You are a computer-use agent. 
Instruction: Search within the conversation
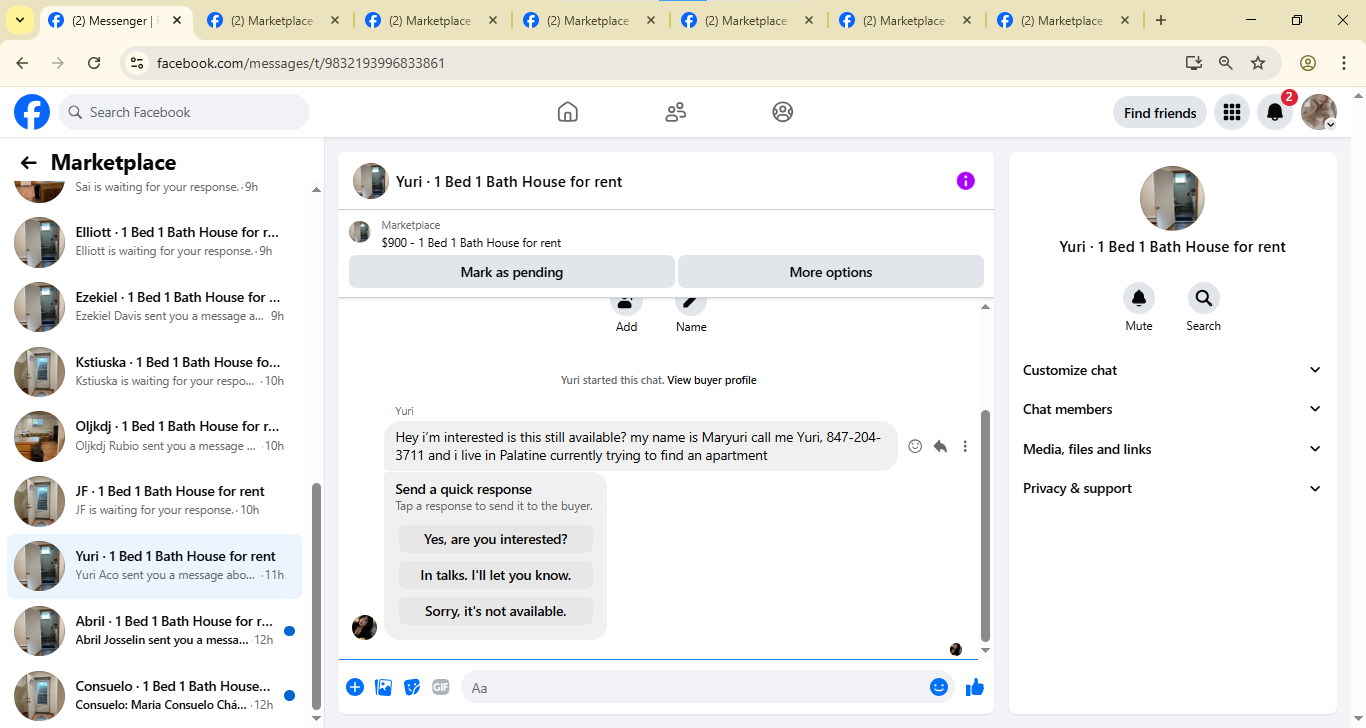coord(1203,298)
